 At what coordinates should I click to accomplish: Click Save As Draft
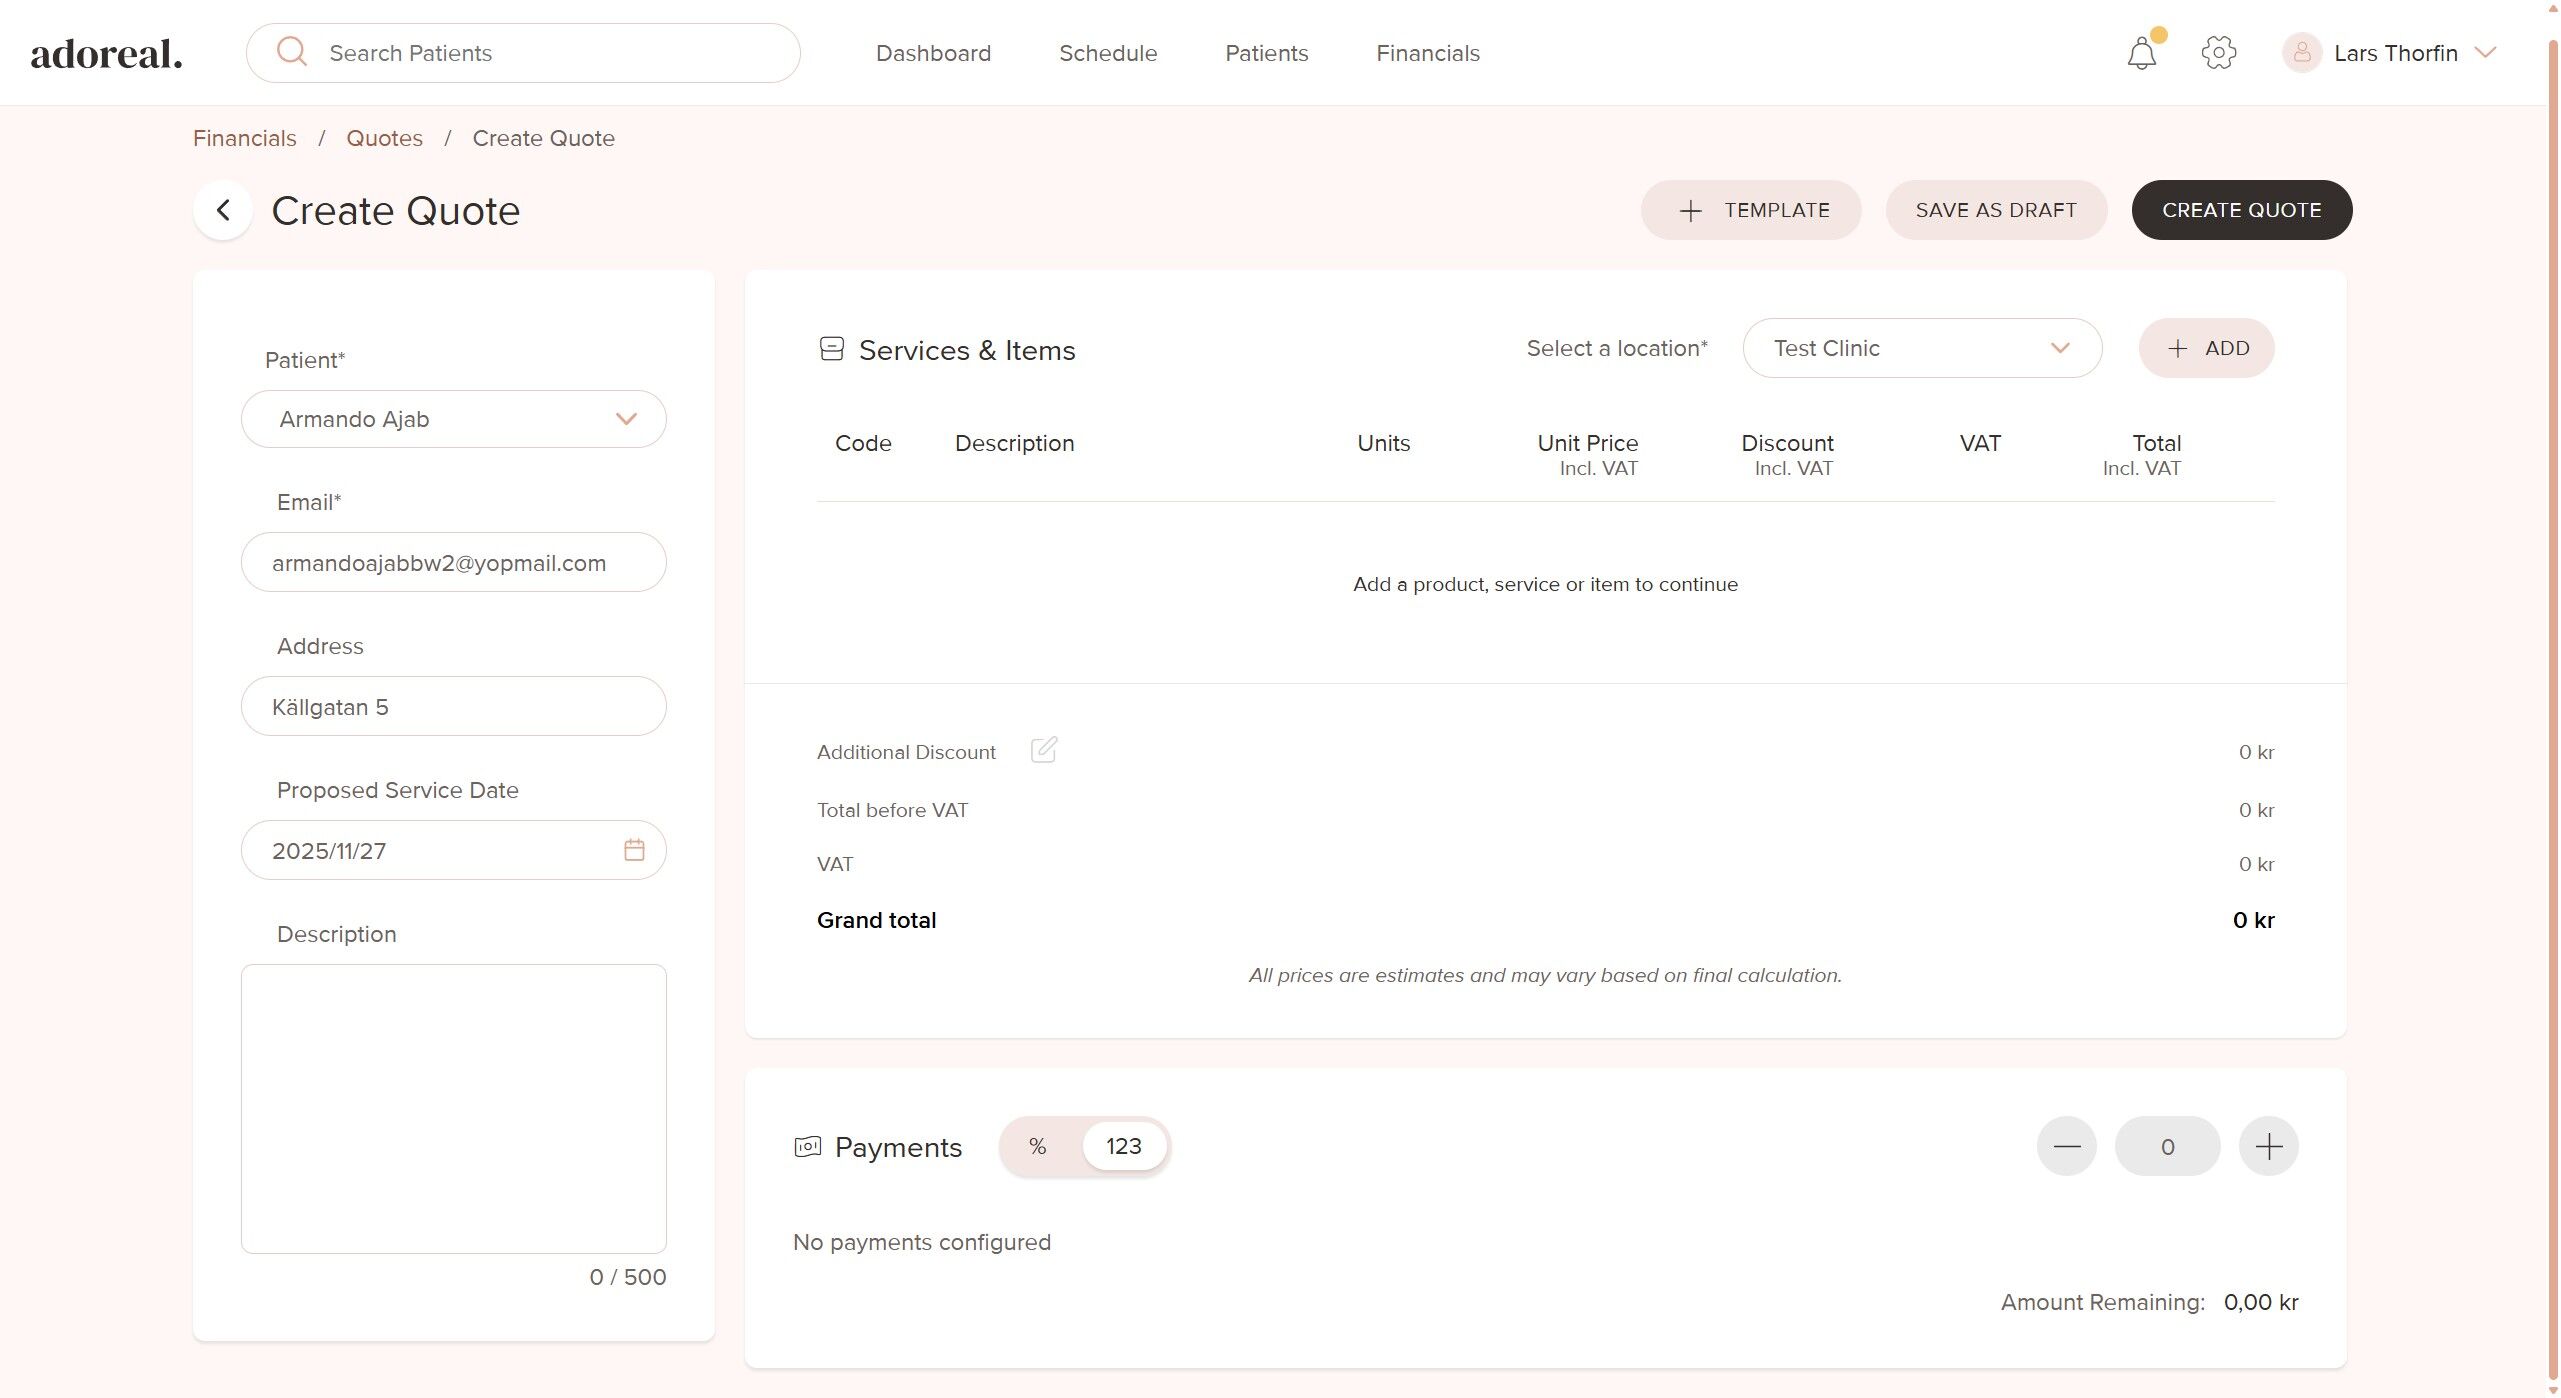tap(1995, 210)
